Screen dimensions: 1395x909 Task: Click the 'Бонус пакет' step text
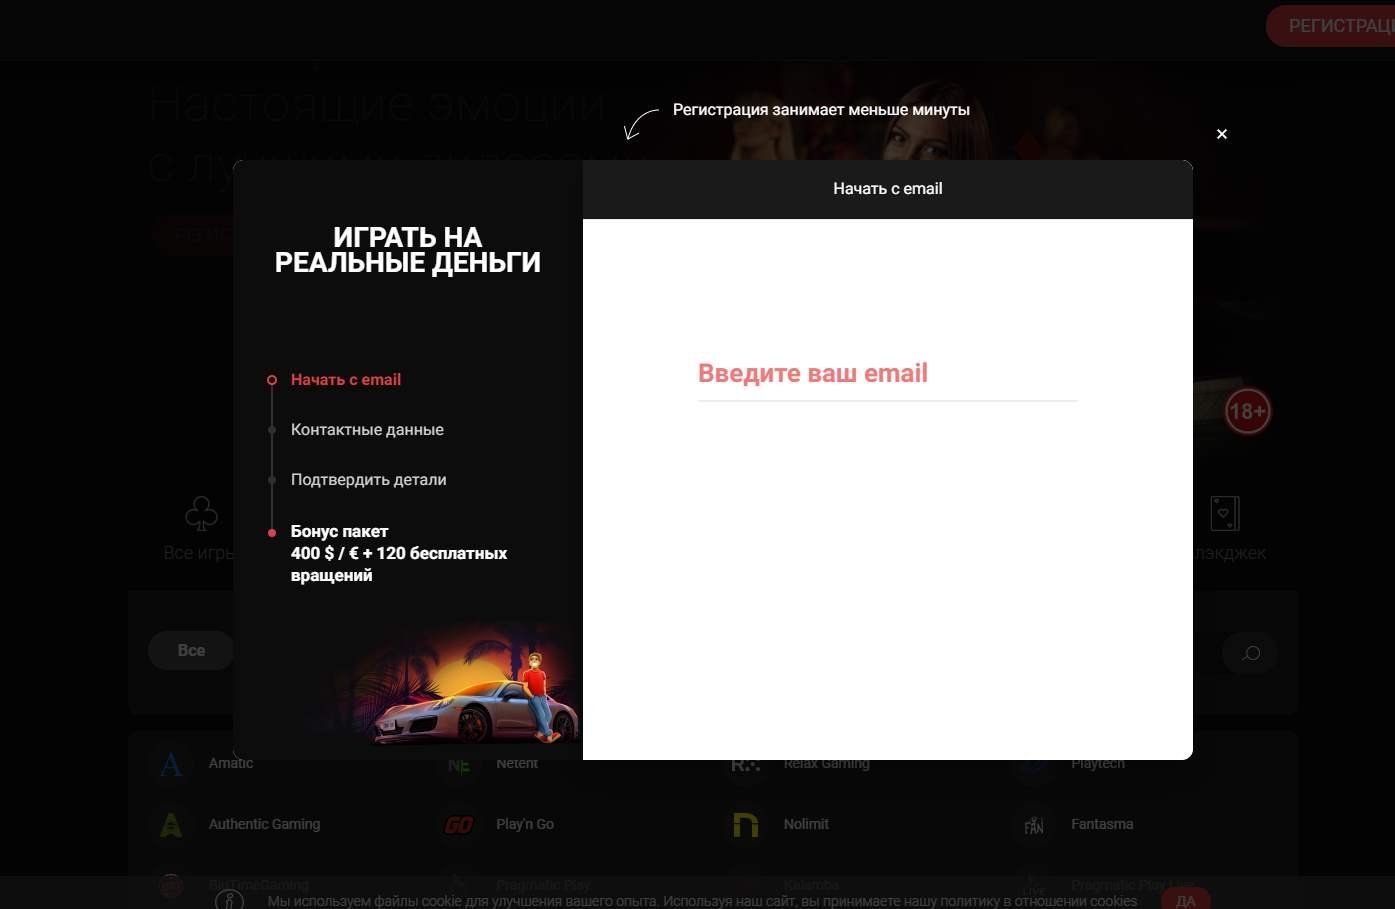(339, 532)
